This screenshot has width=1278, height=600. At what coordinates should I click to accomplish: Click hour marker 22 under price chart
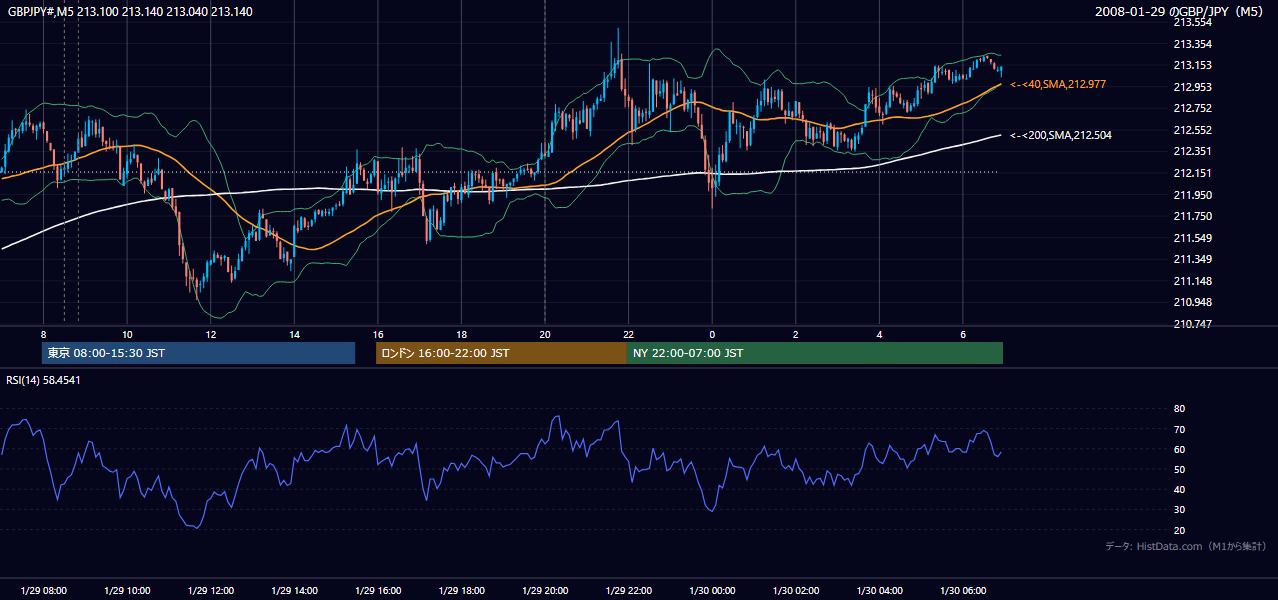coord(628,334)
